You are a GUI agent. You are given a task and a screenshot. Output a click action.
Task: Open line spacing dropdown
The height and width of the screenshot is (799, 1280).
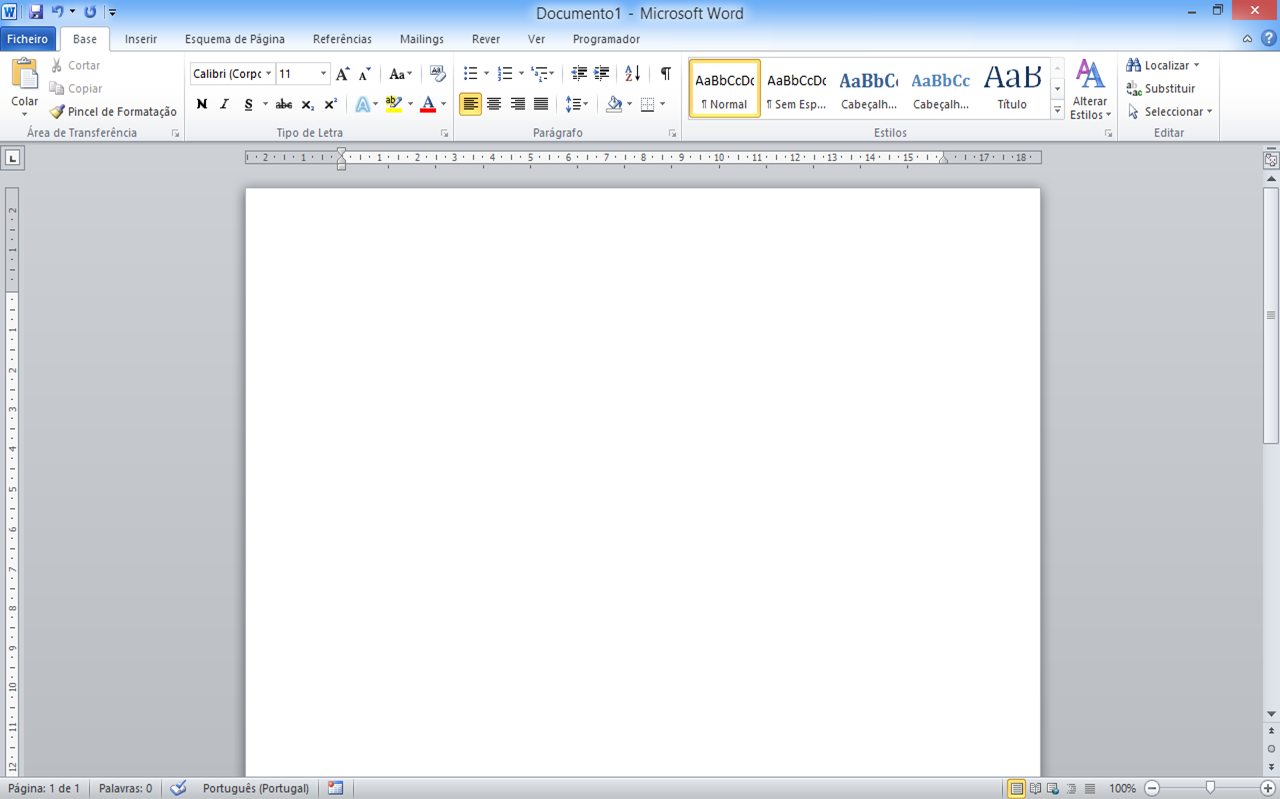click(x=577, y=104)
